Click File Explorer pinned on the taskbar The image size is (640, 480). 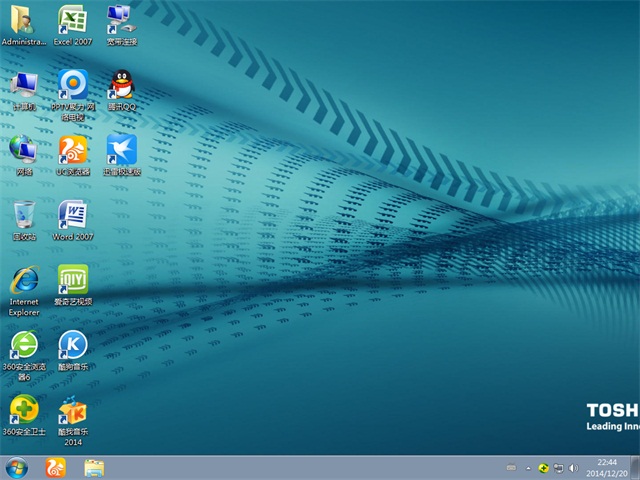click(94, 467)
